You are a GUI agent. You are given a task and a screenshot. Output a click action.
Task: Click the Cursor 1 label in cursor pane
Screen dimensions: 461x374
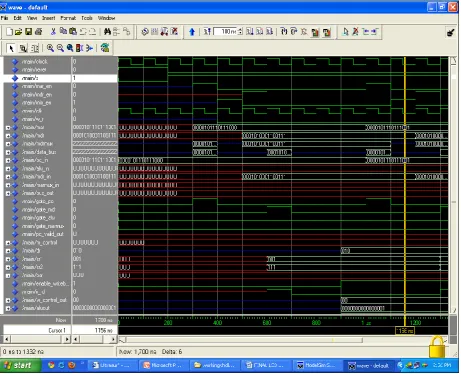[x=57, y=330]
